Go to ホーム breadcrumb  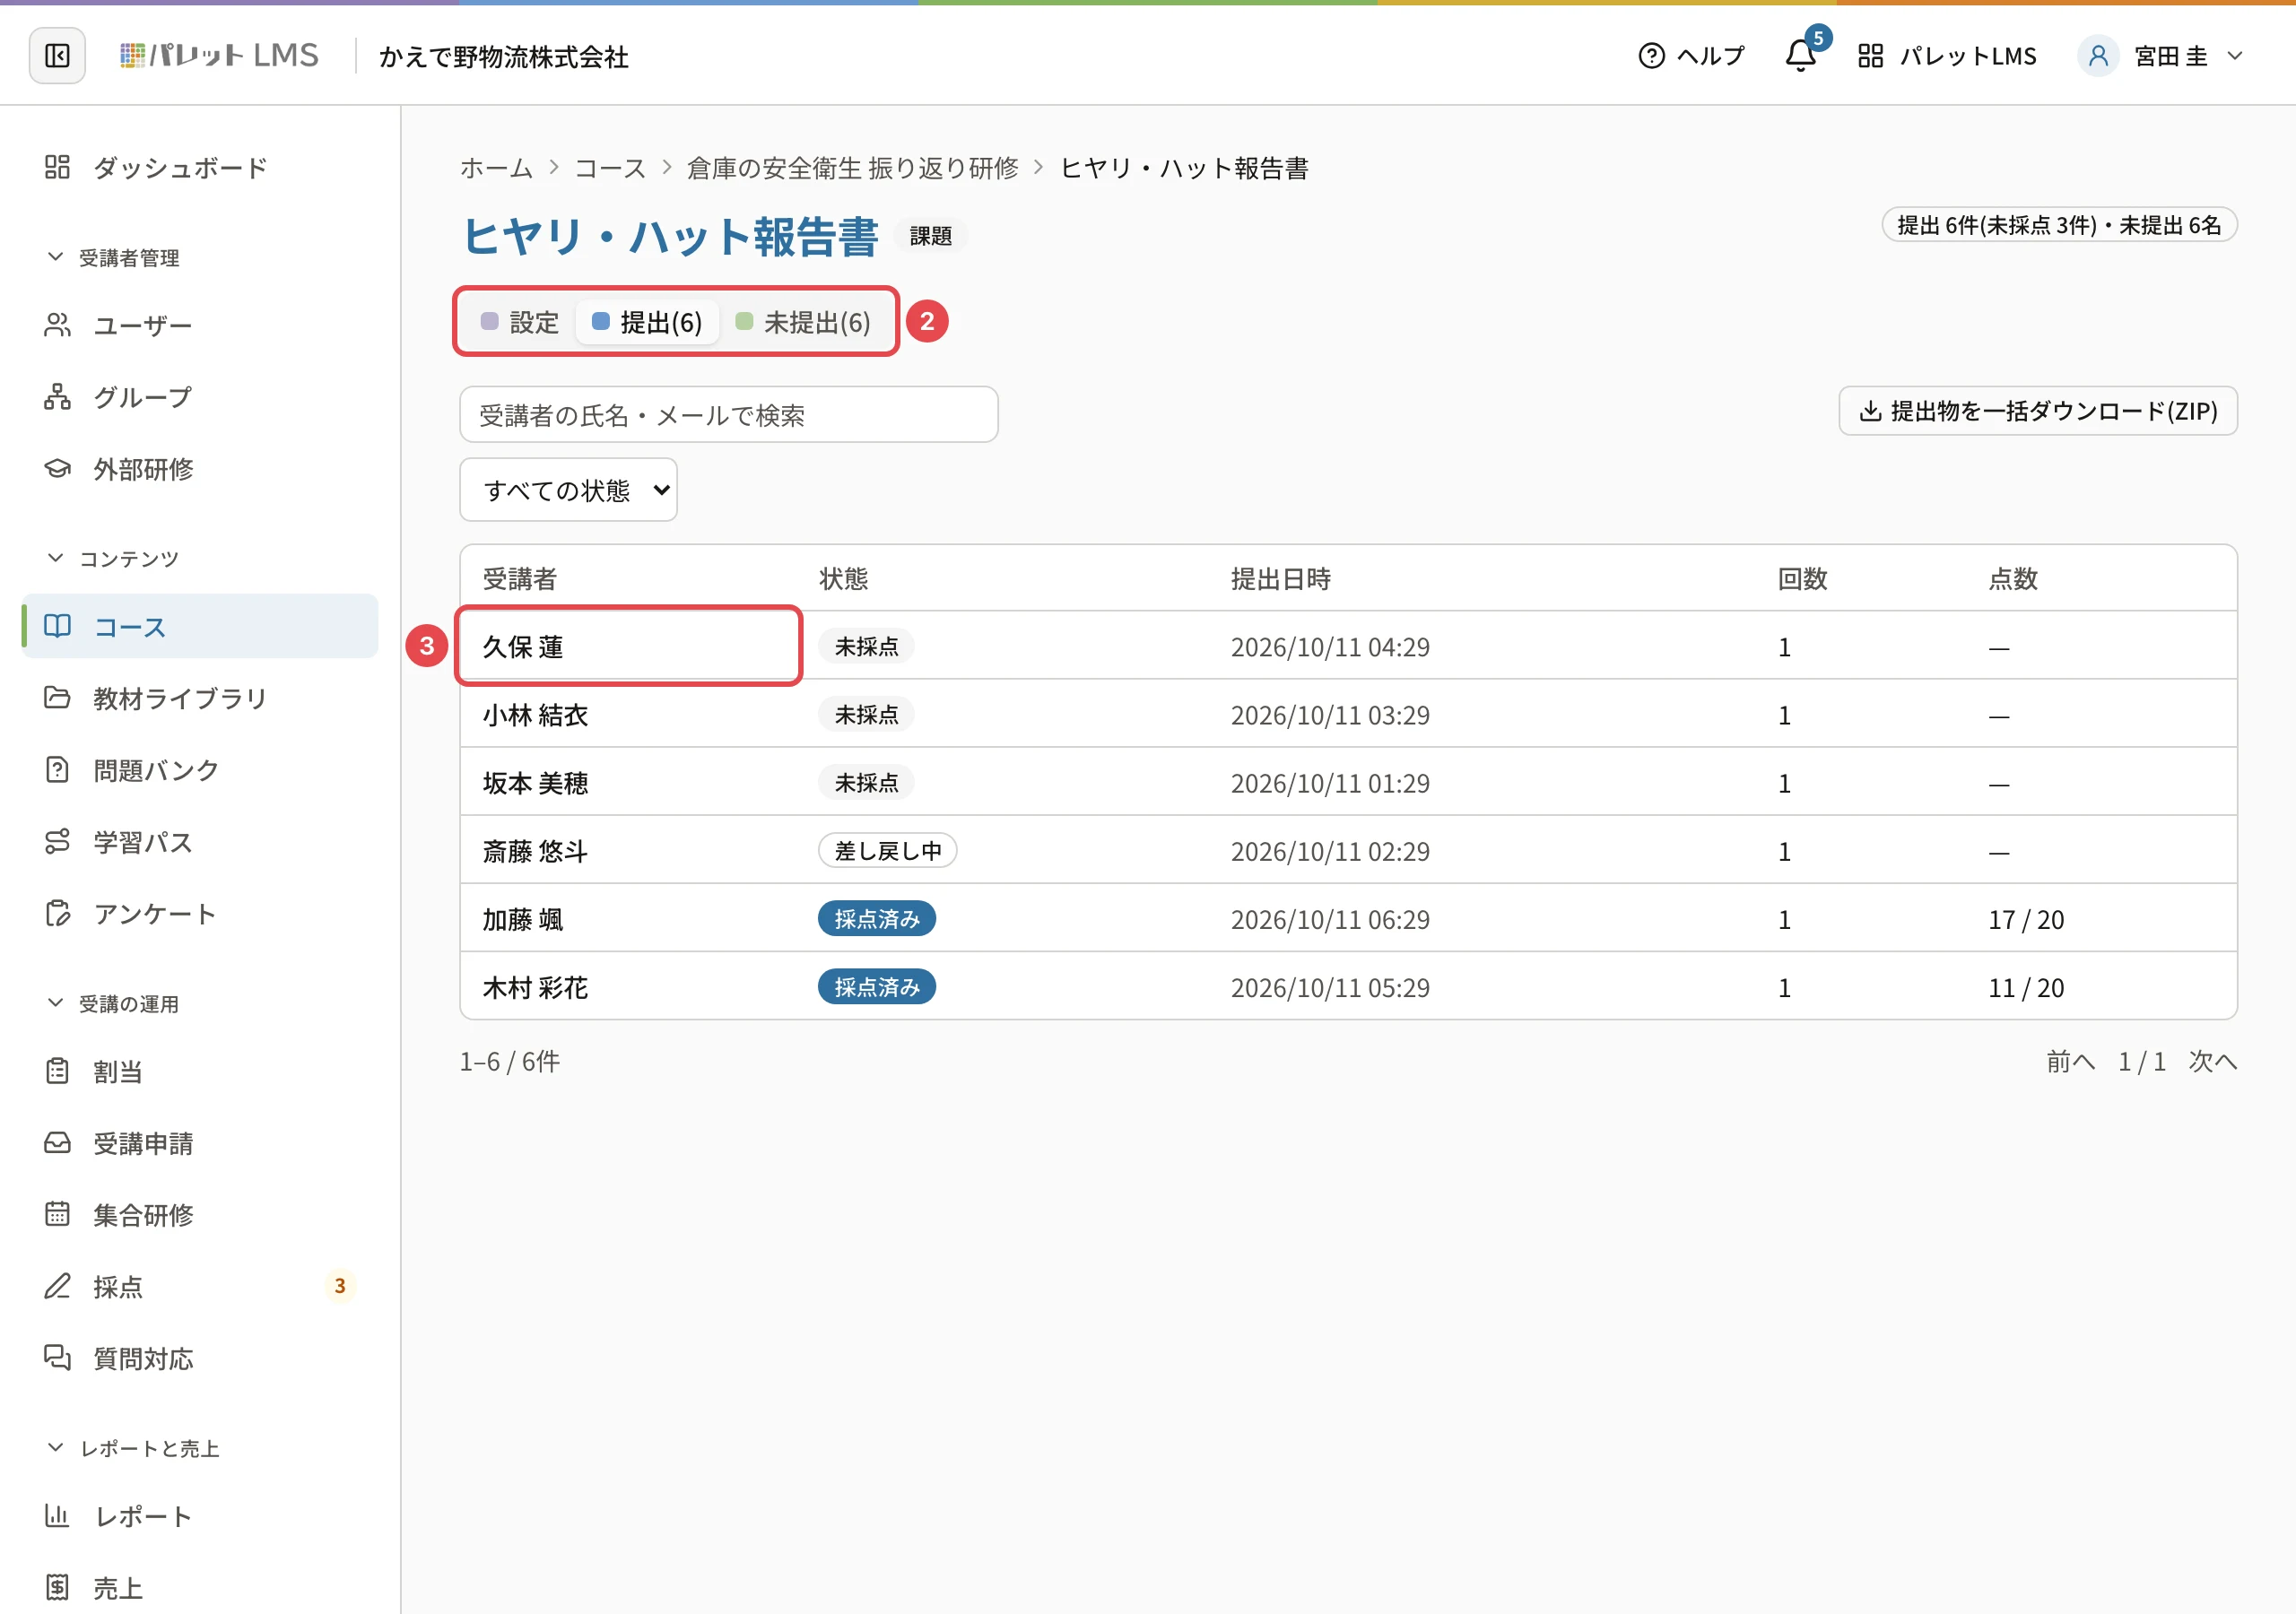[496, 168]
